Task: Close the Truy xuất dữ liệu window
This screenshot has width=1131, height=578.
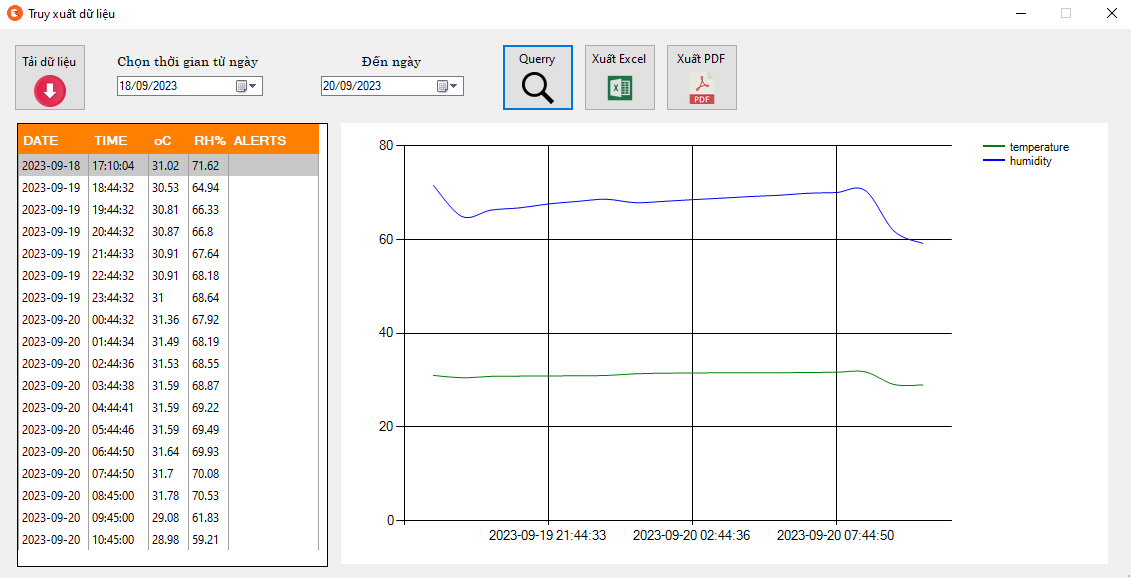Action: 1111,13
